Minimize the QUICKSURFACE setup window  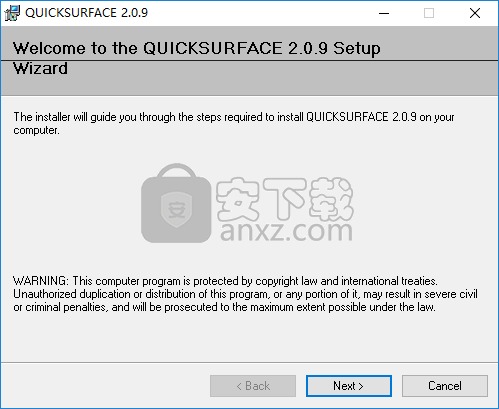point(384,13)
